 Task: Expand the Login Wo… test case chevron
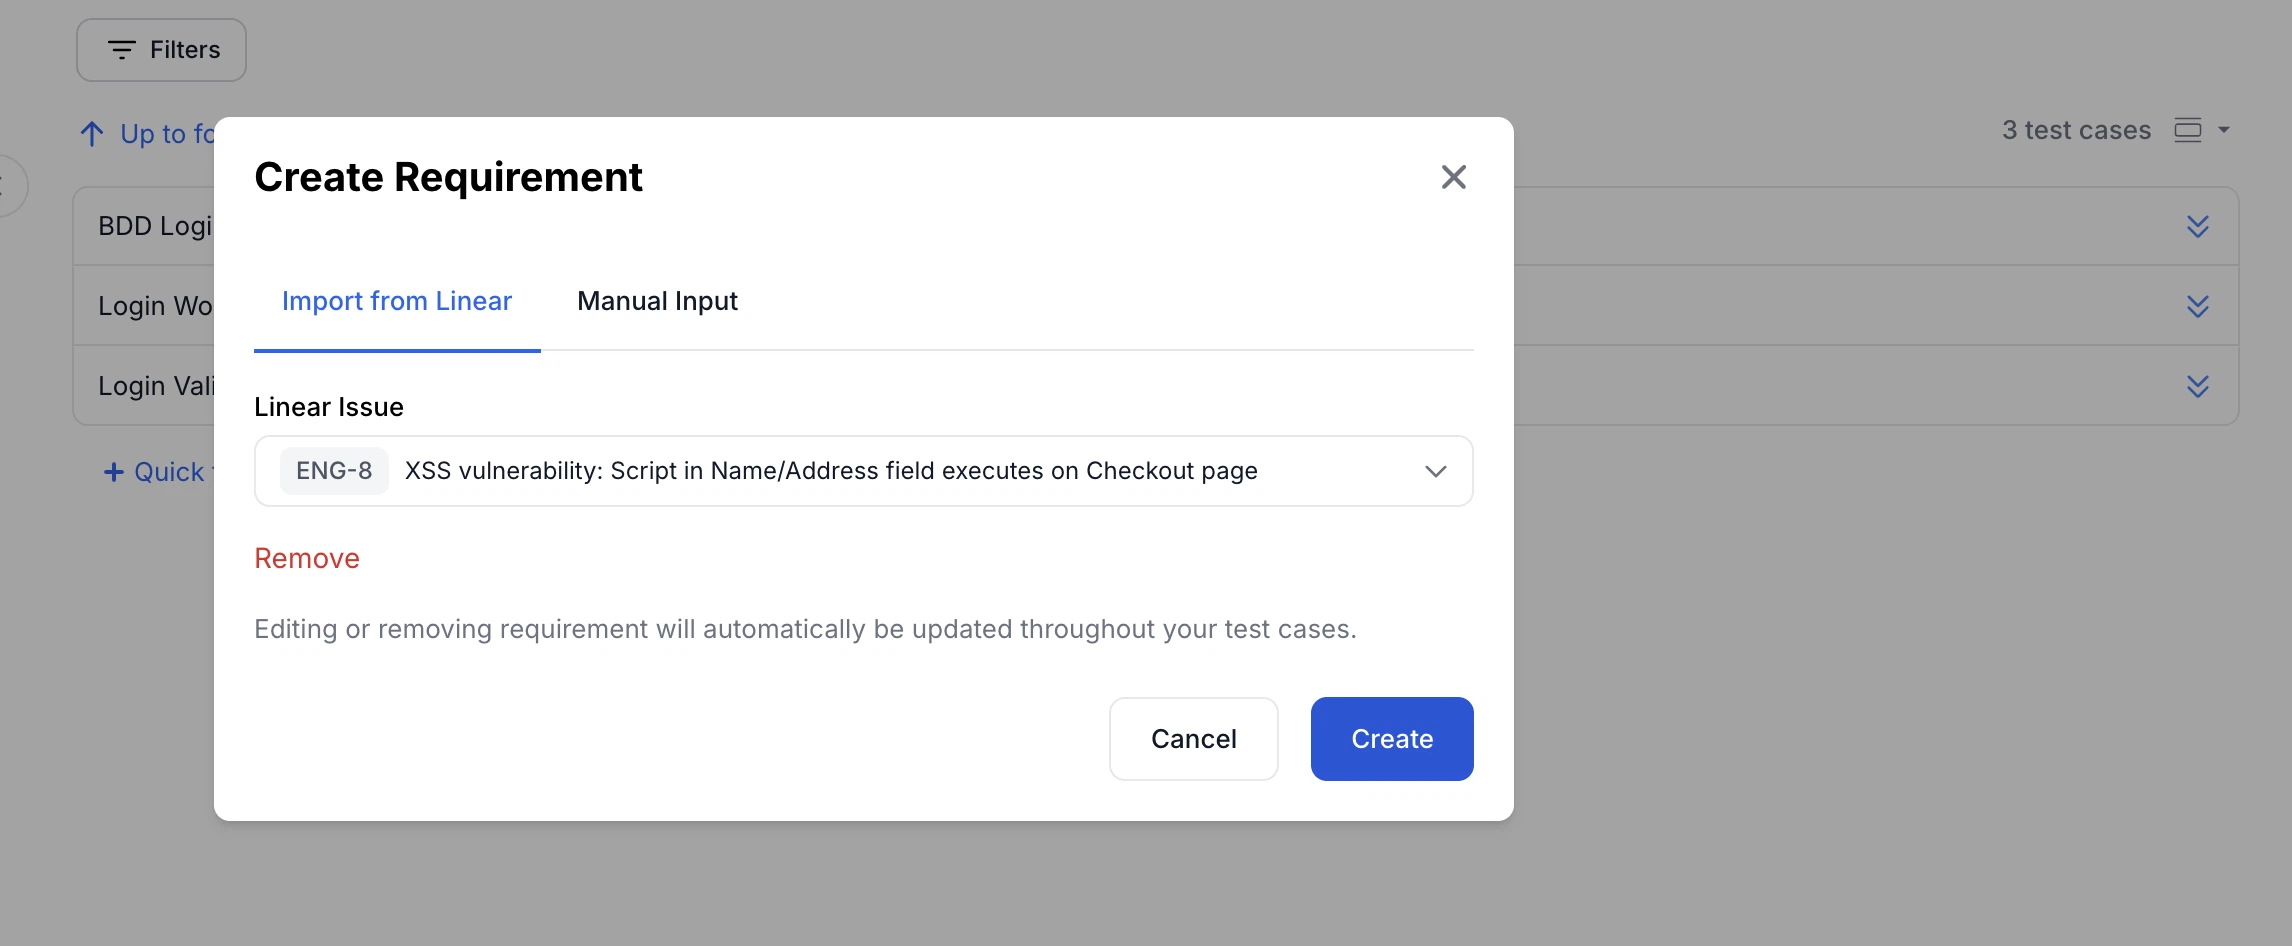pyautogui.click(x=2197, y=306)
